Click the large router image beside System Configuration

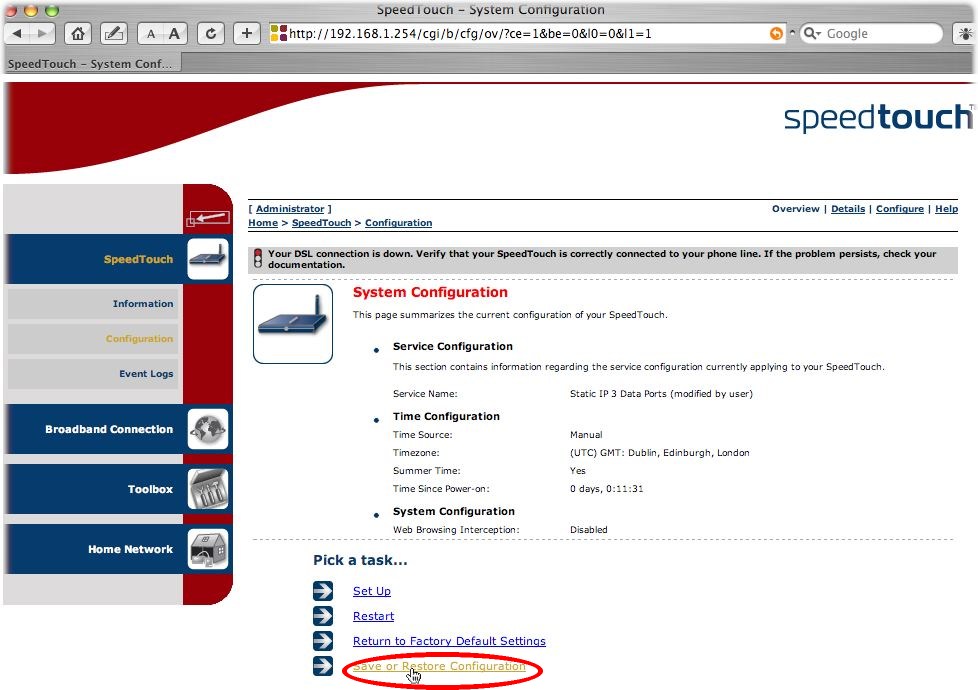(293, 324)
